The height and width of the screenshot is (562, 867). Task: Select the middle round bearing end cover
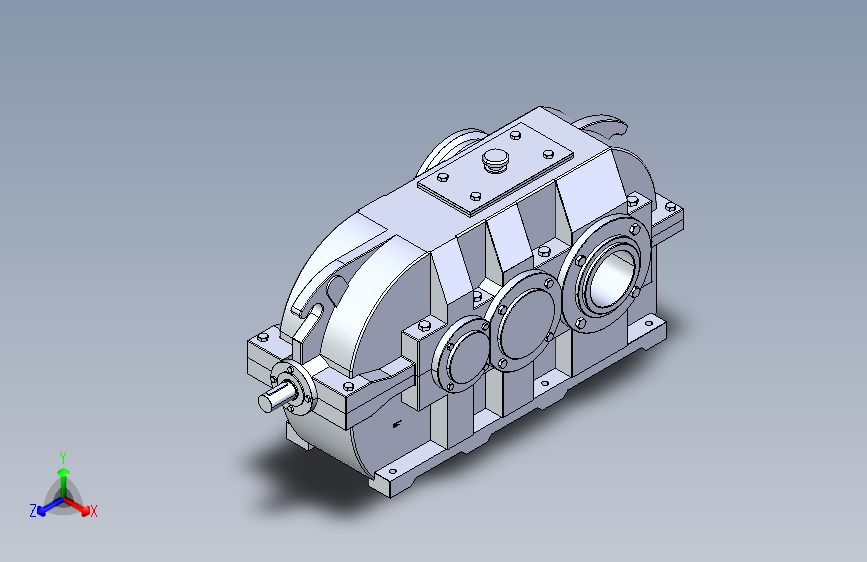525,322
